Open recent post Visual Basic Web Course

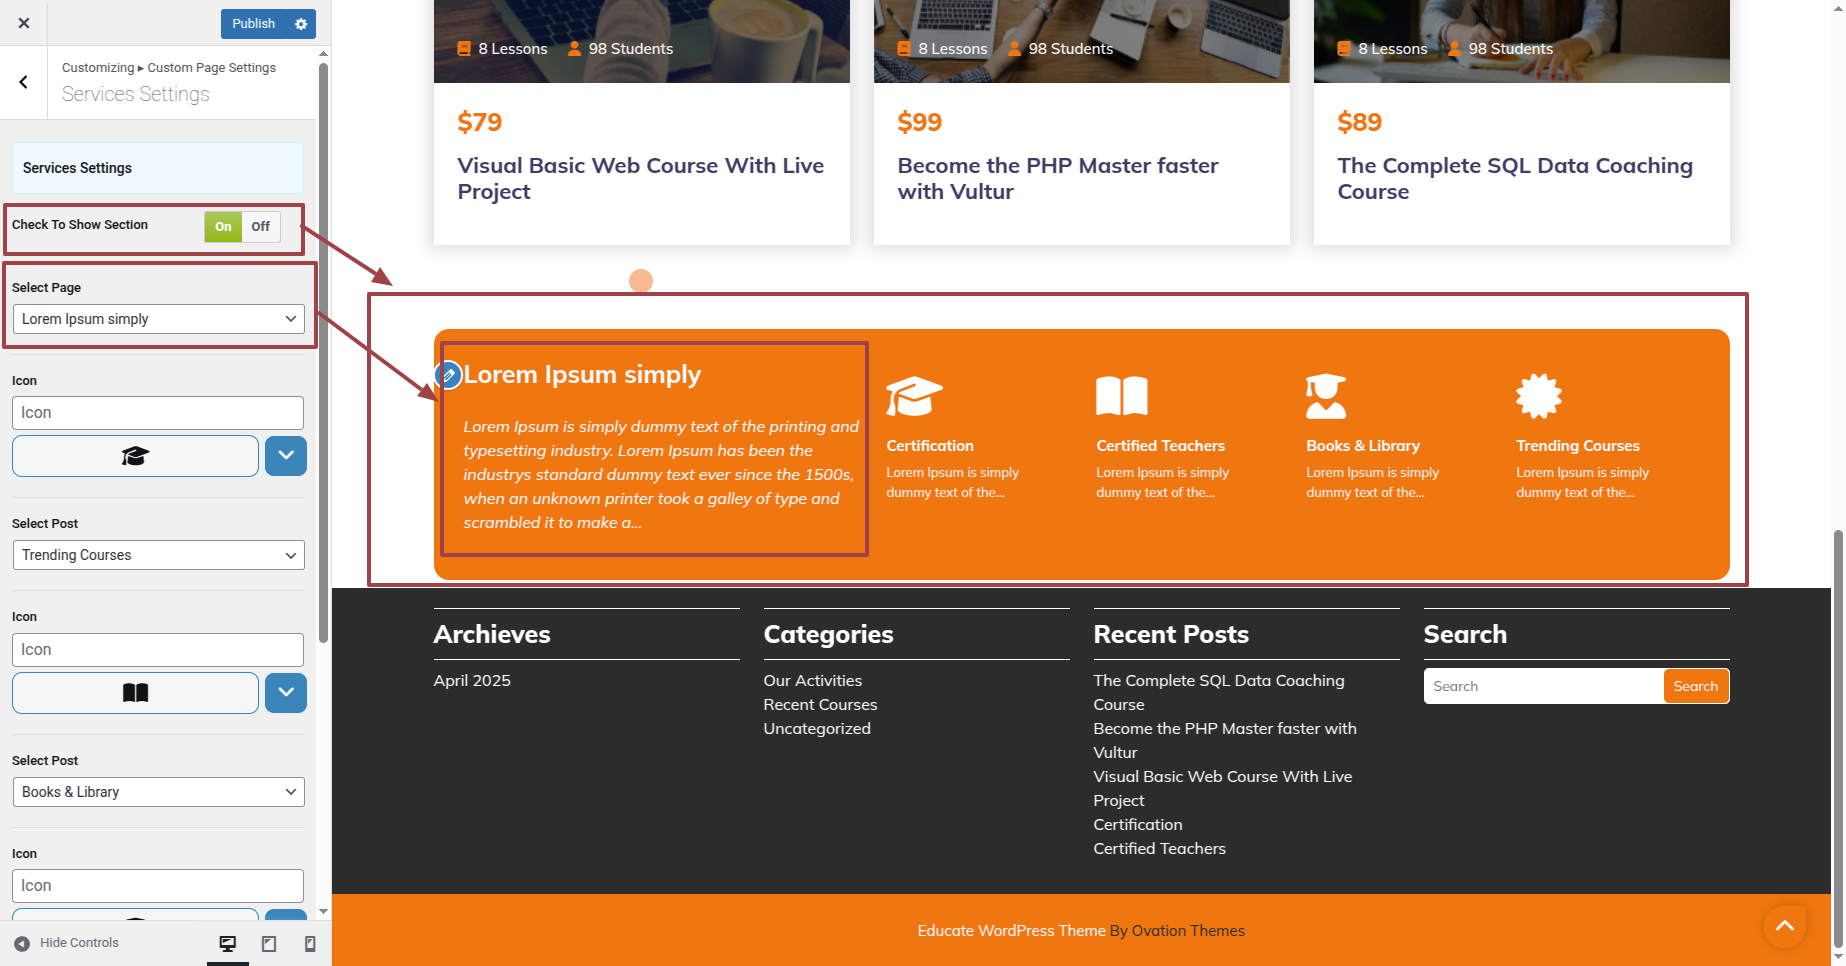pyautogui.click(x=1223, y=788)
